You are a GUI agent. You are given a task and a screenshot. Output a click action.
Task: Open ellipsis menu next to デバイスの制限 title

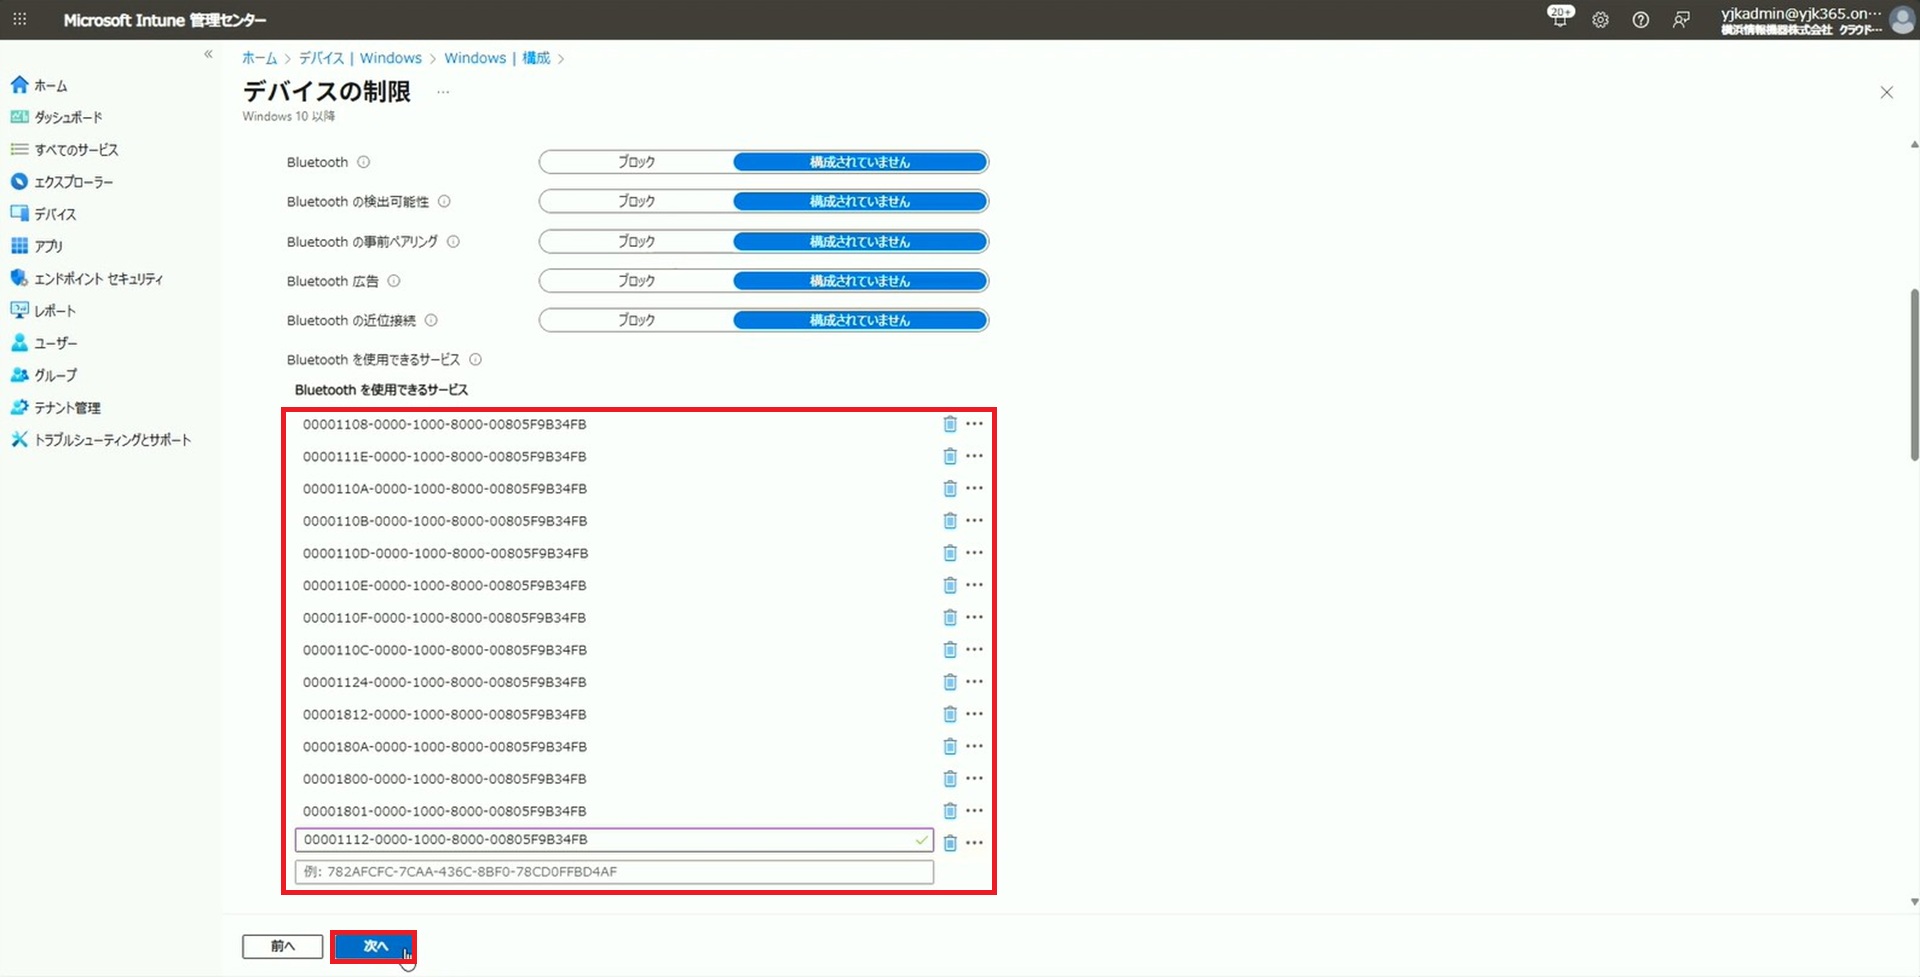tap(443, 92)
